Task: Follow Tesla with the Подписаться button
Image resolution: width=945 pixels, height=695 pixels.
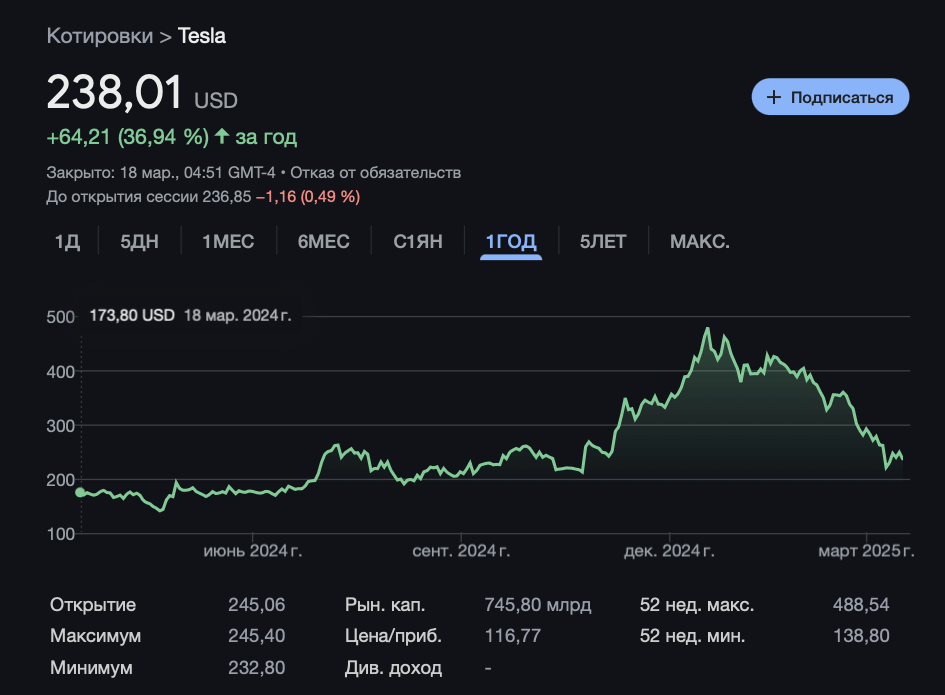Action: (x=830, y=96)
